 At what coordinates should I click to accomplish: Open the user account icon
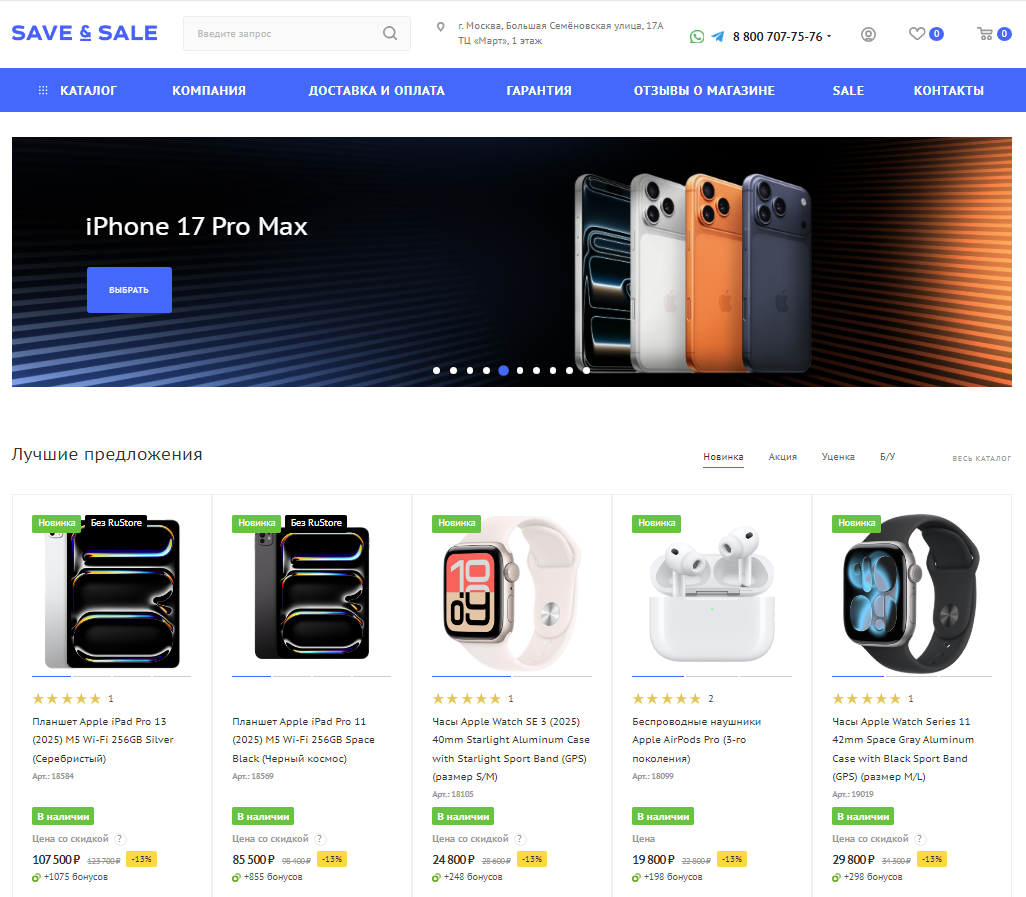[x=868, y=35]
